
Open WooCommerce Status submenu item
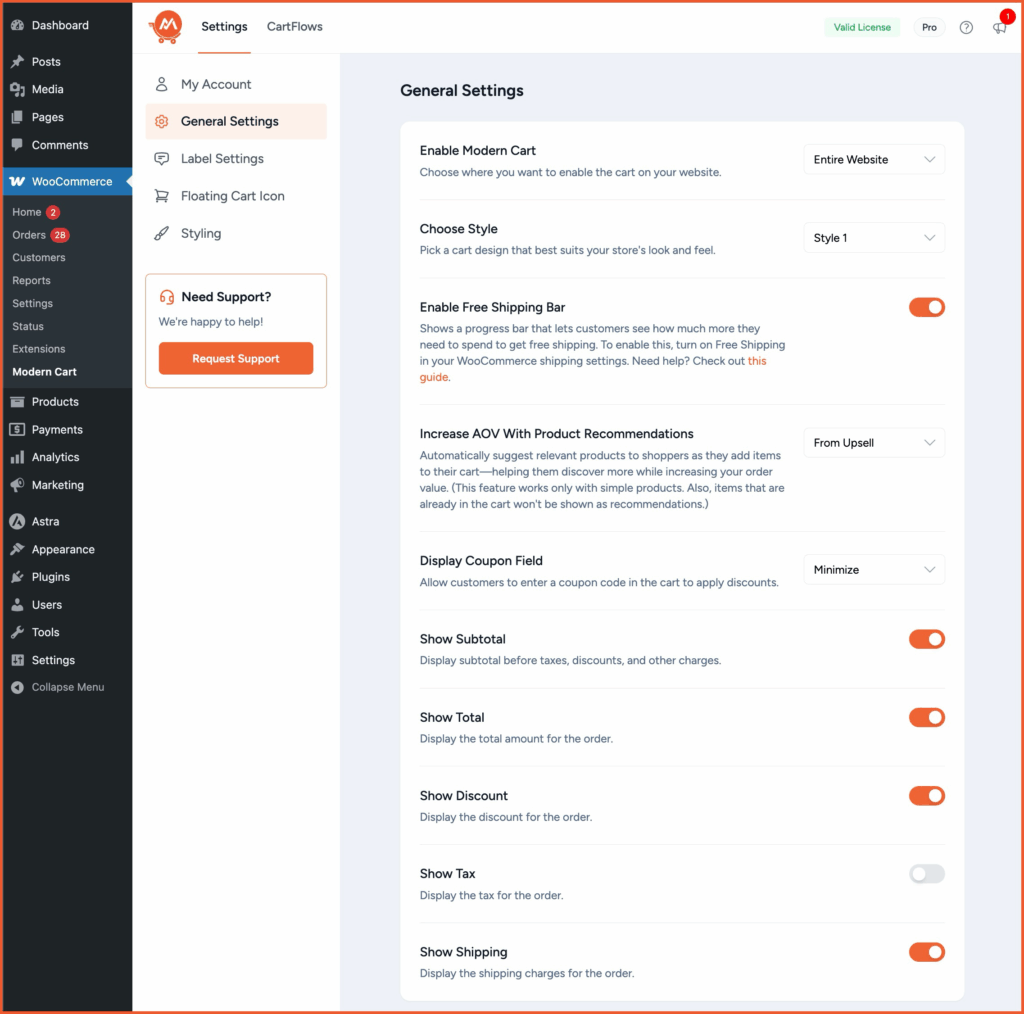coord(28,326)
